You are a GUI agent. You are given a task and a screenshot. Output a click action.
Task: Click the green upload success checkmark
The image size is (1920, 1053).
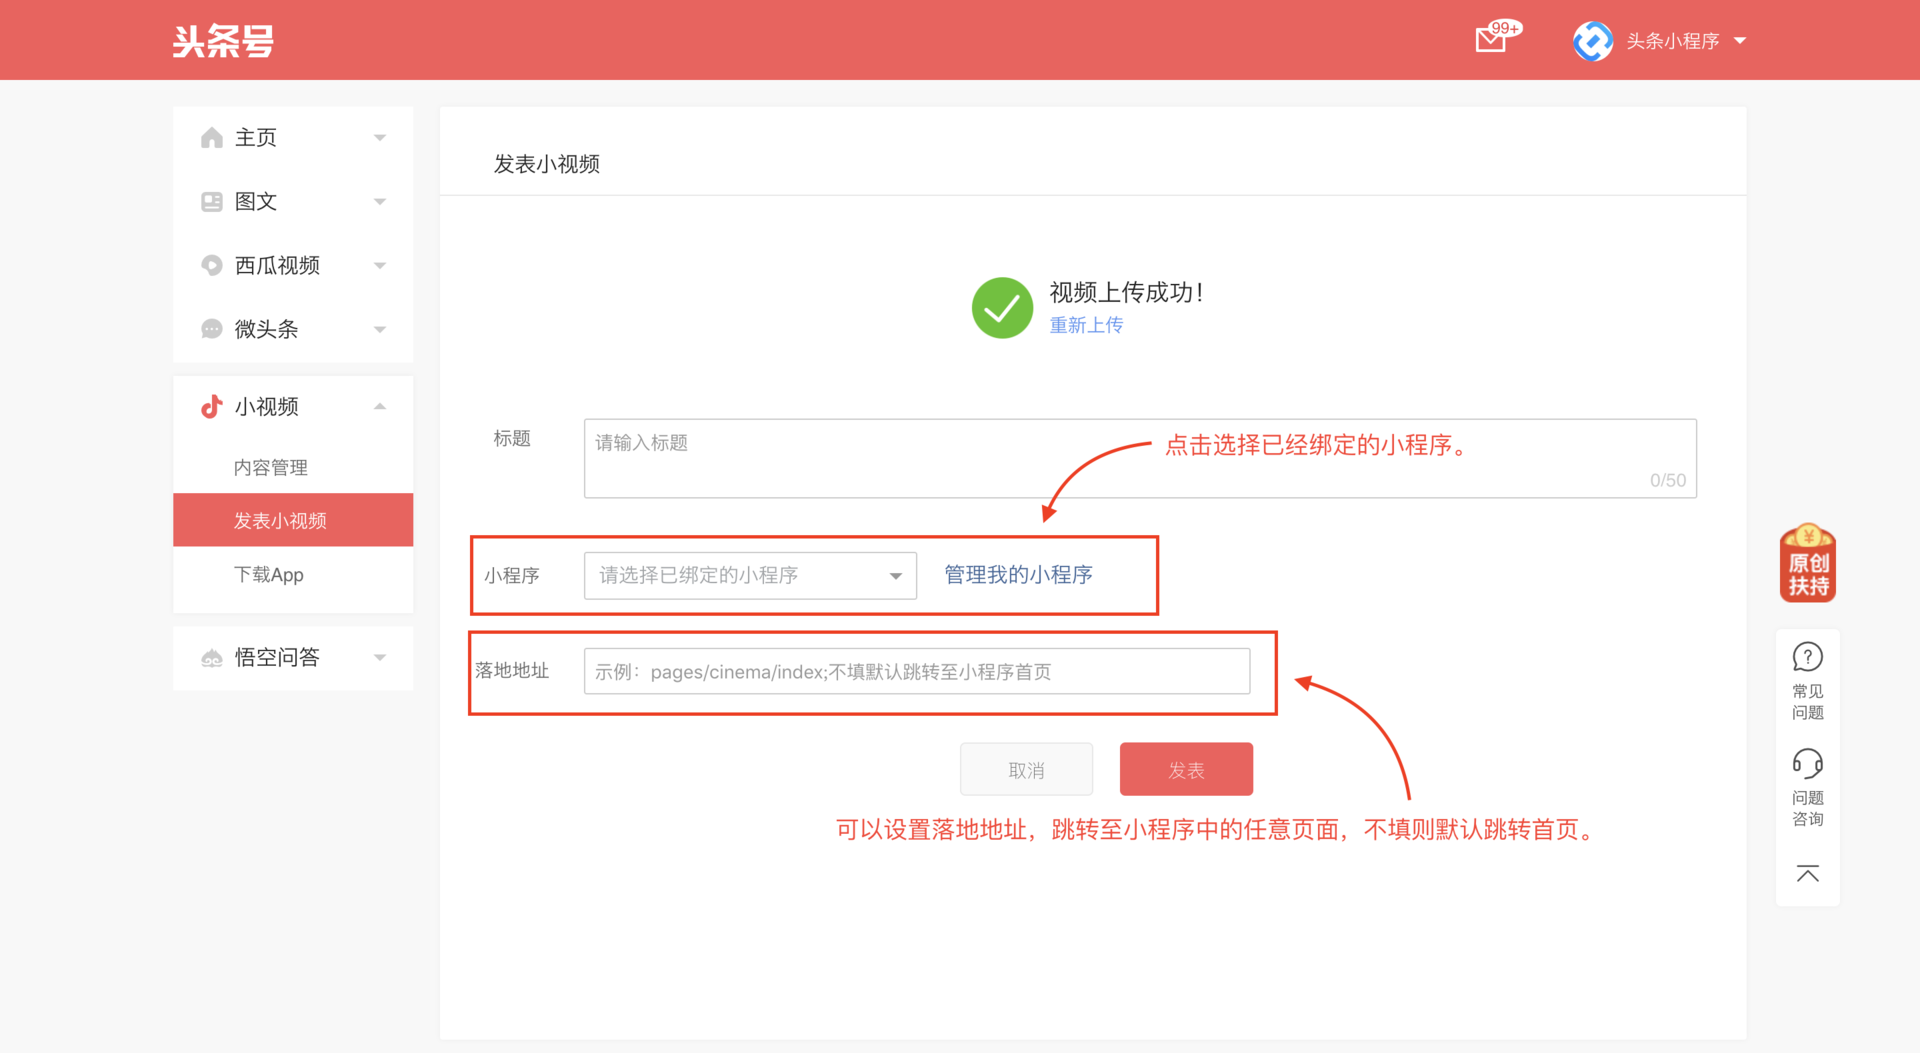point(1002,308)
